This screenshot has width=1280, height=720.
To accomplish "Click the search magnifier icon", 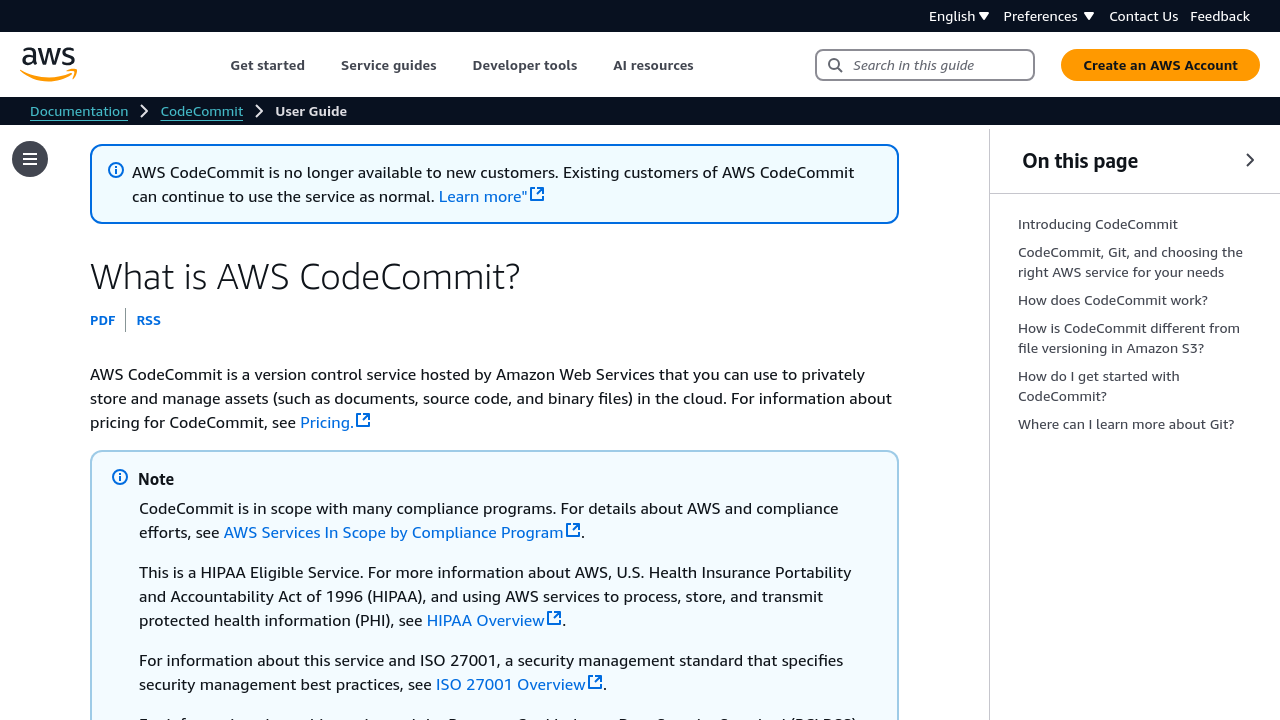I will click(835, 65).
